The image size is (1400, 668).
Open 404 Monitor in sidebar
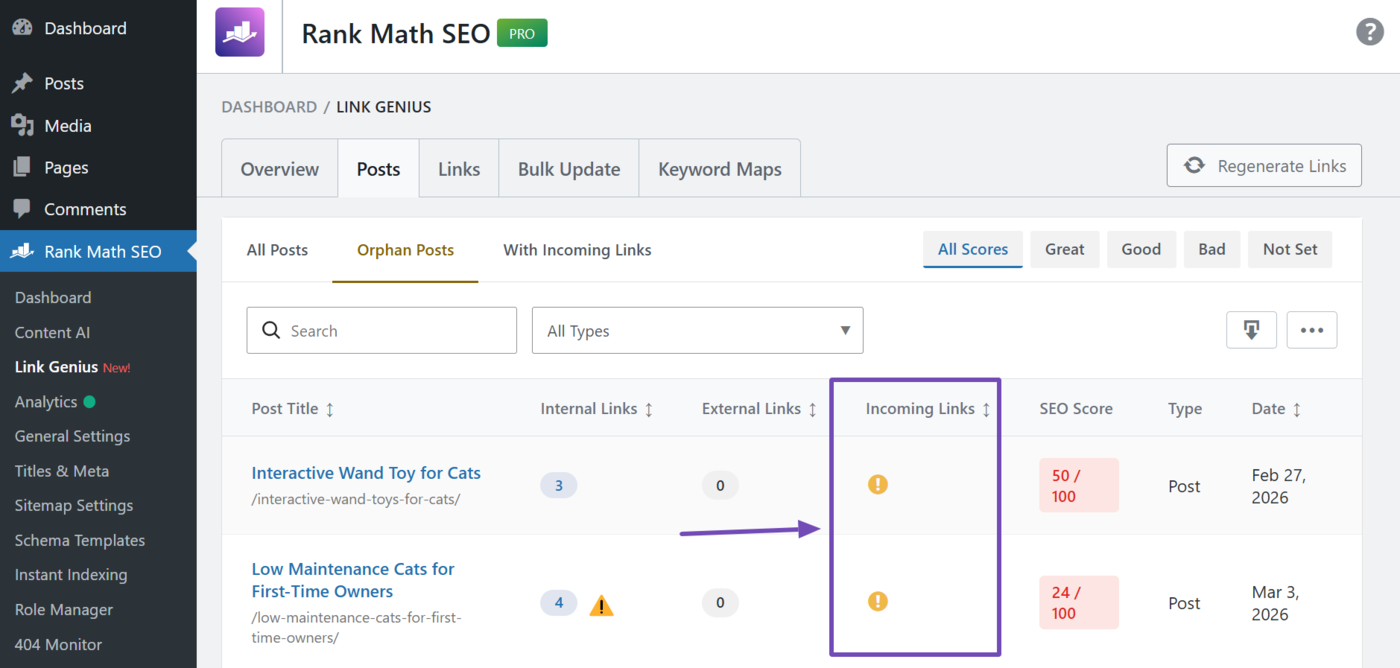(59, 645)
